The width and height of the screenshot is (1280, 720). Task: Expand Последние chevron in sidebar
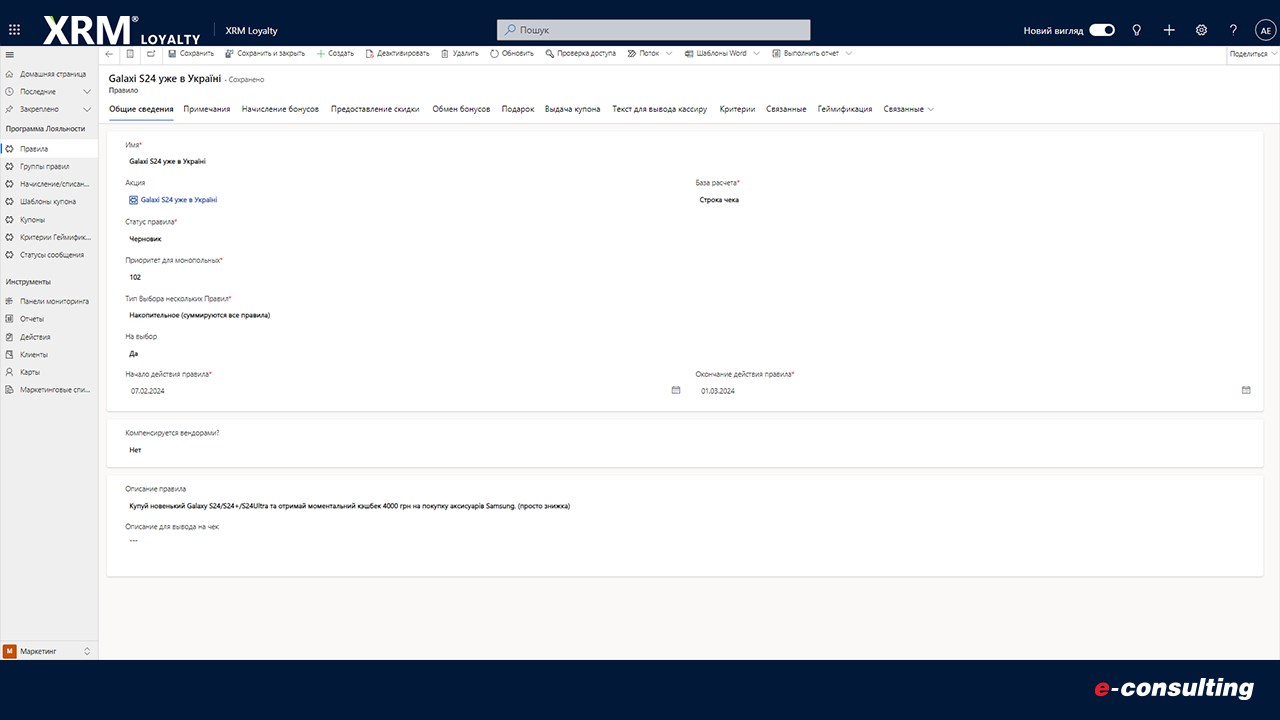[87, 91]
